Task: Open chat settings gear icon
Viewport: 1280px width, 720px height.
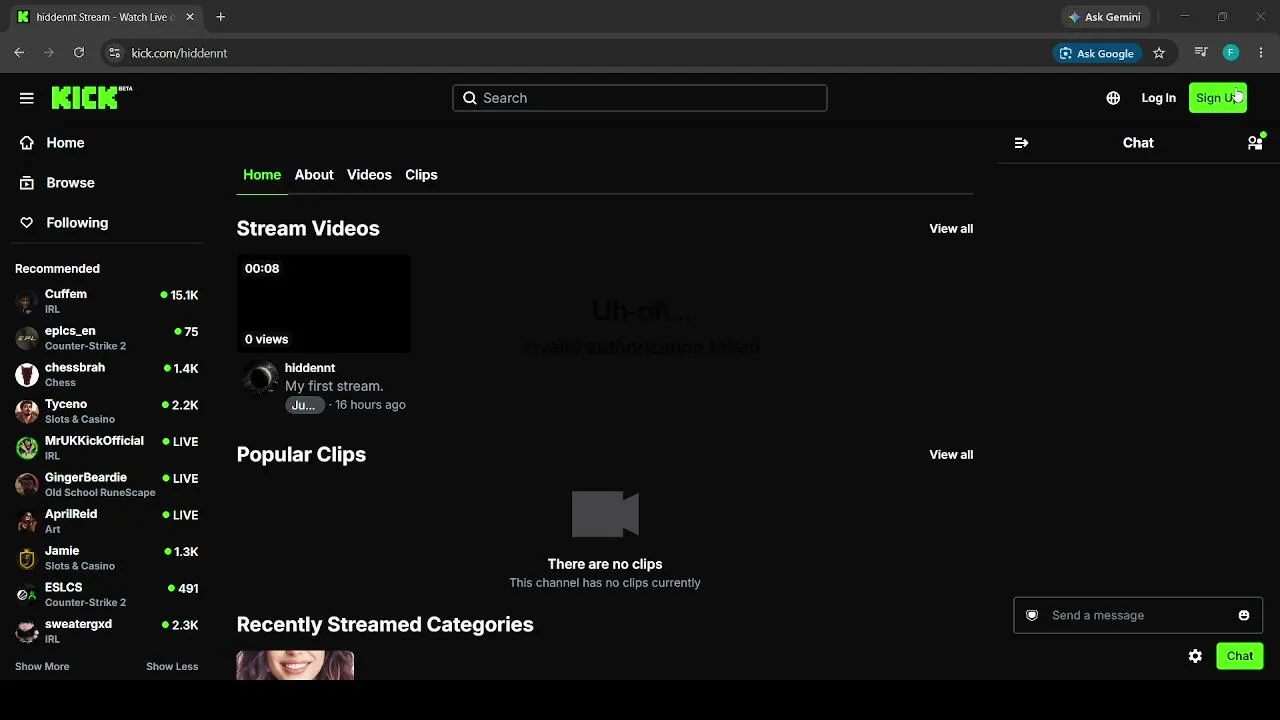Action: (x=1195, y=656)
